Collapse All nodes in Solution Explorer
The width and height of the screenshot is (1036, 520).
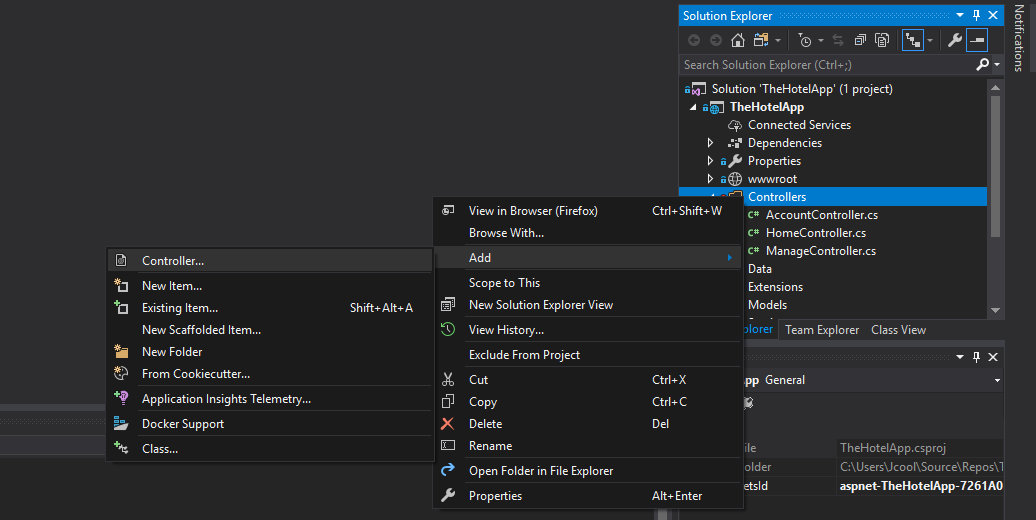point(860,40)
